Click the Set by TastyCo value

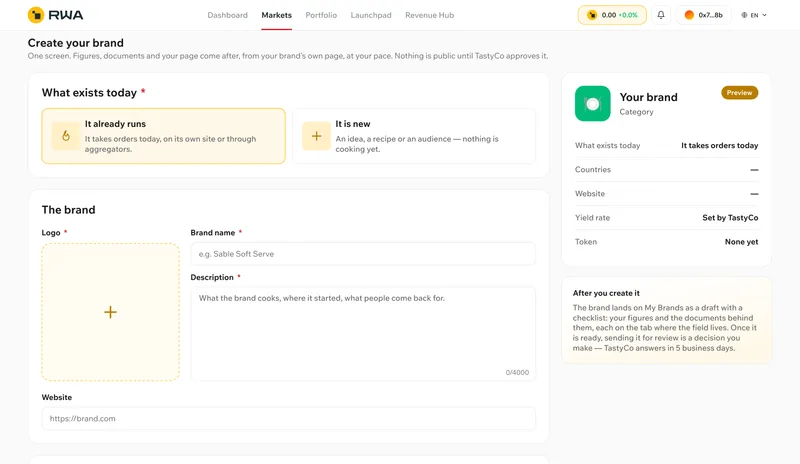730,217
